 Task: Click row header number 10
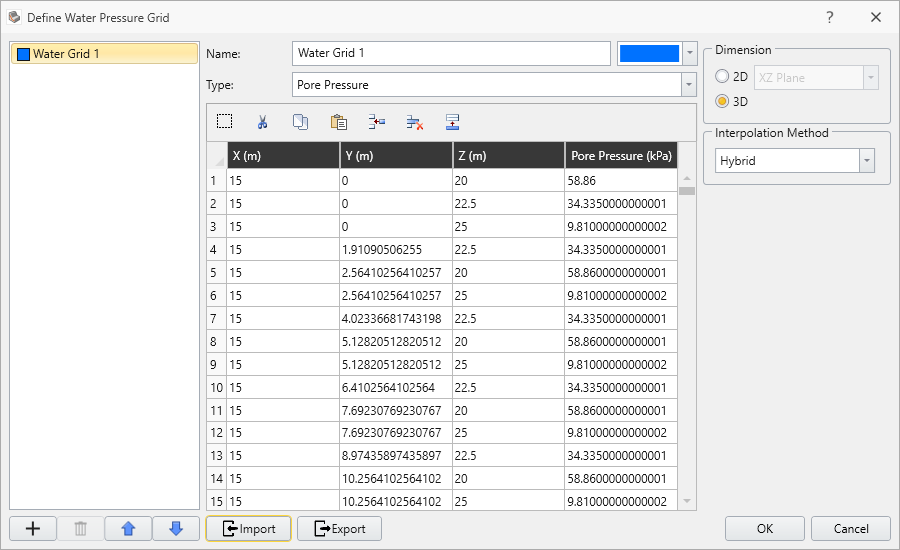coord(217,388)
